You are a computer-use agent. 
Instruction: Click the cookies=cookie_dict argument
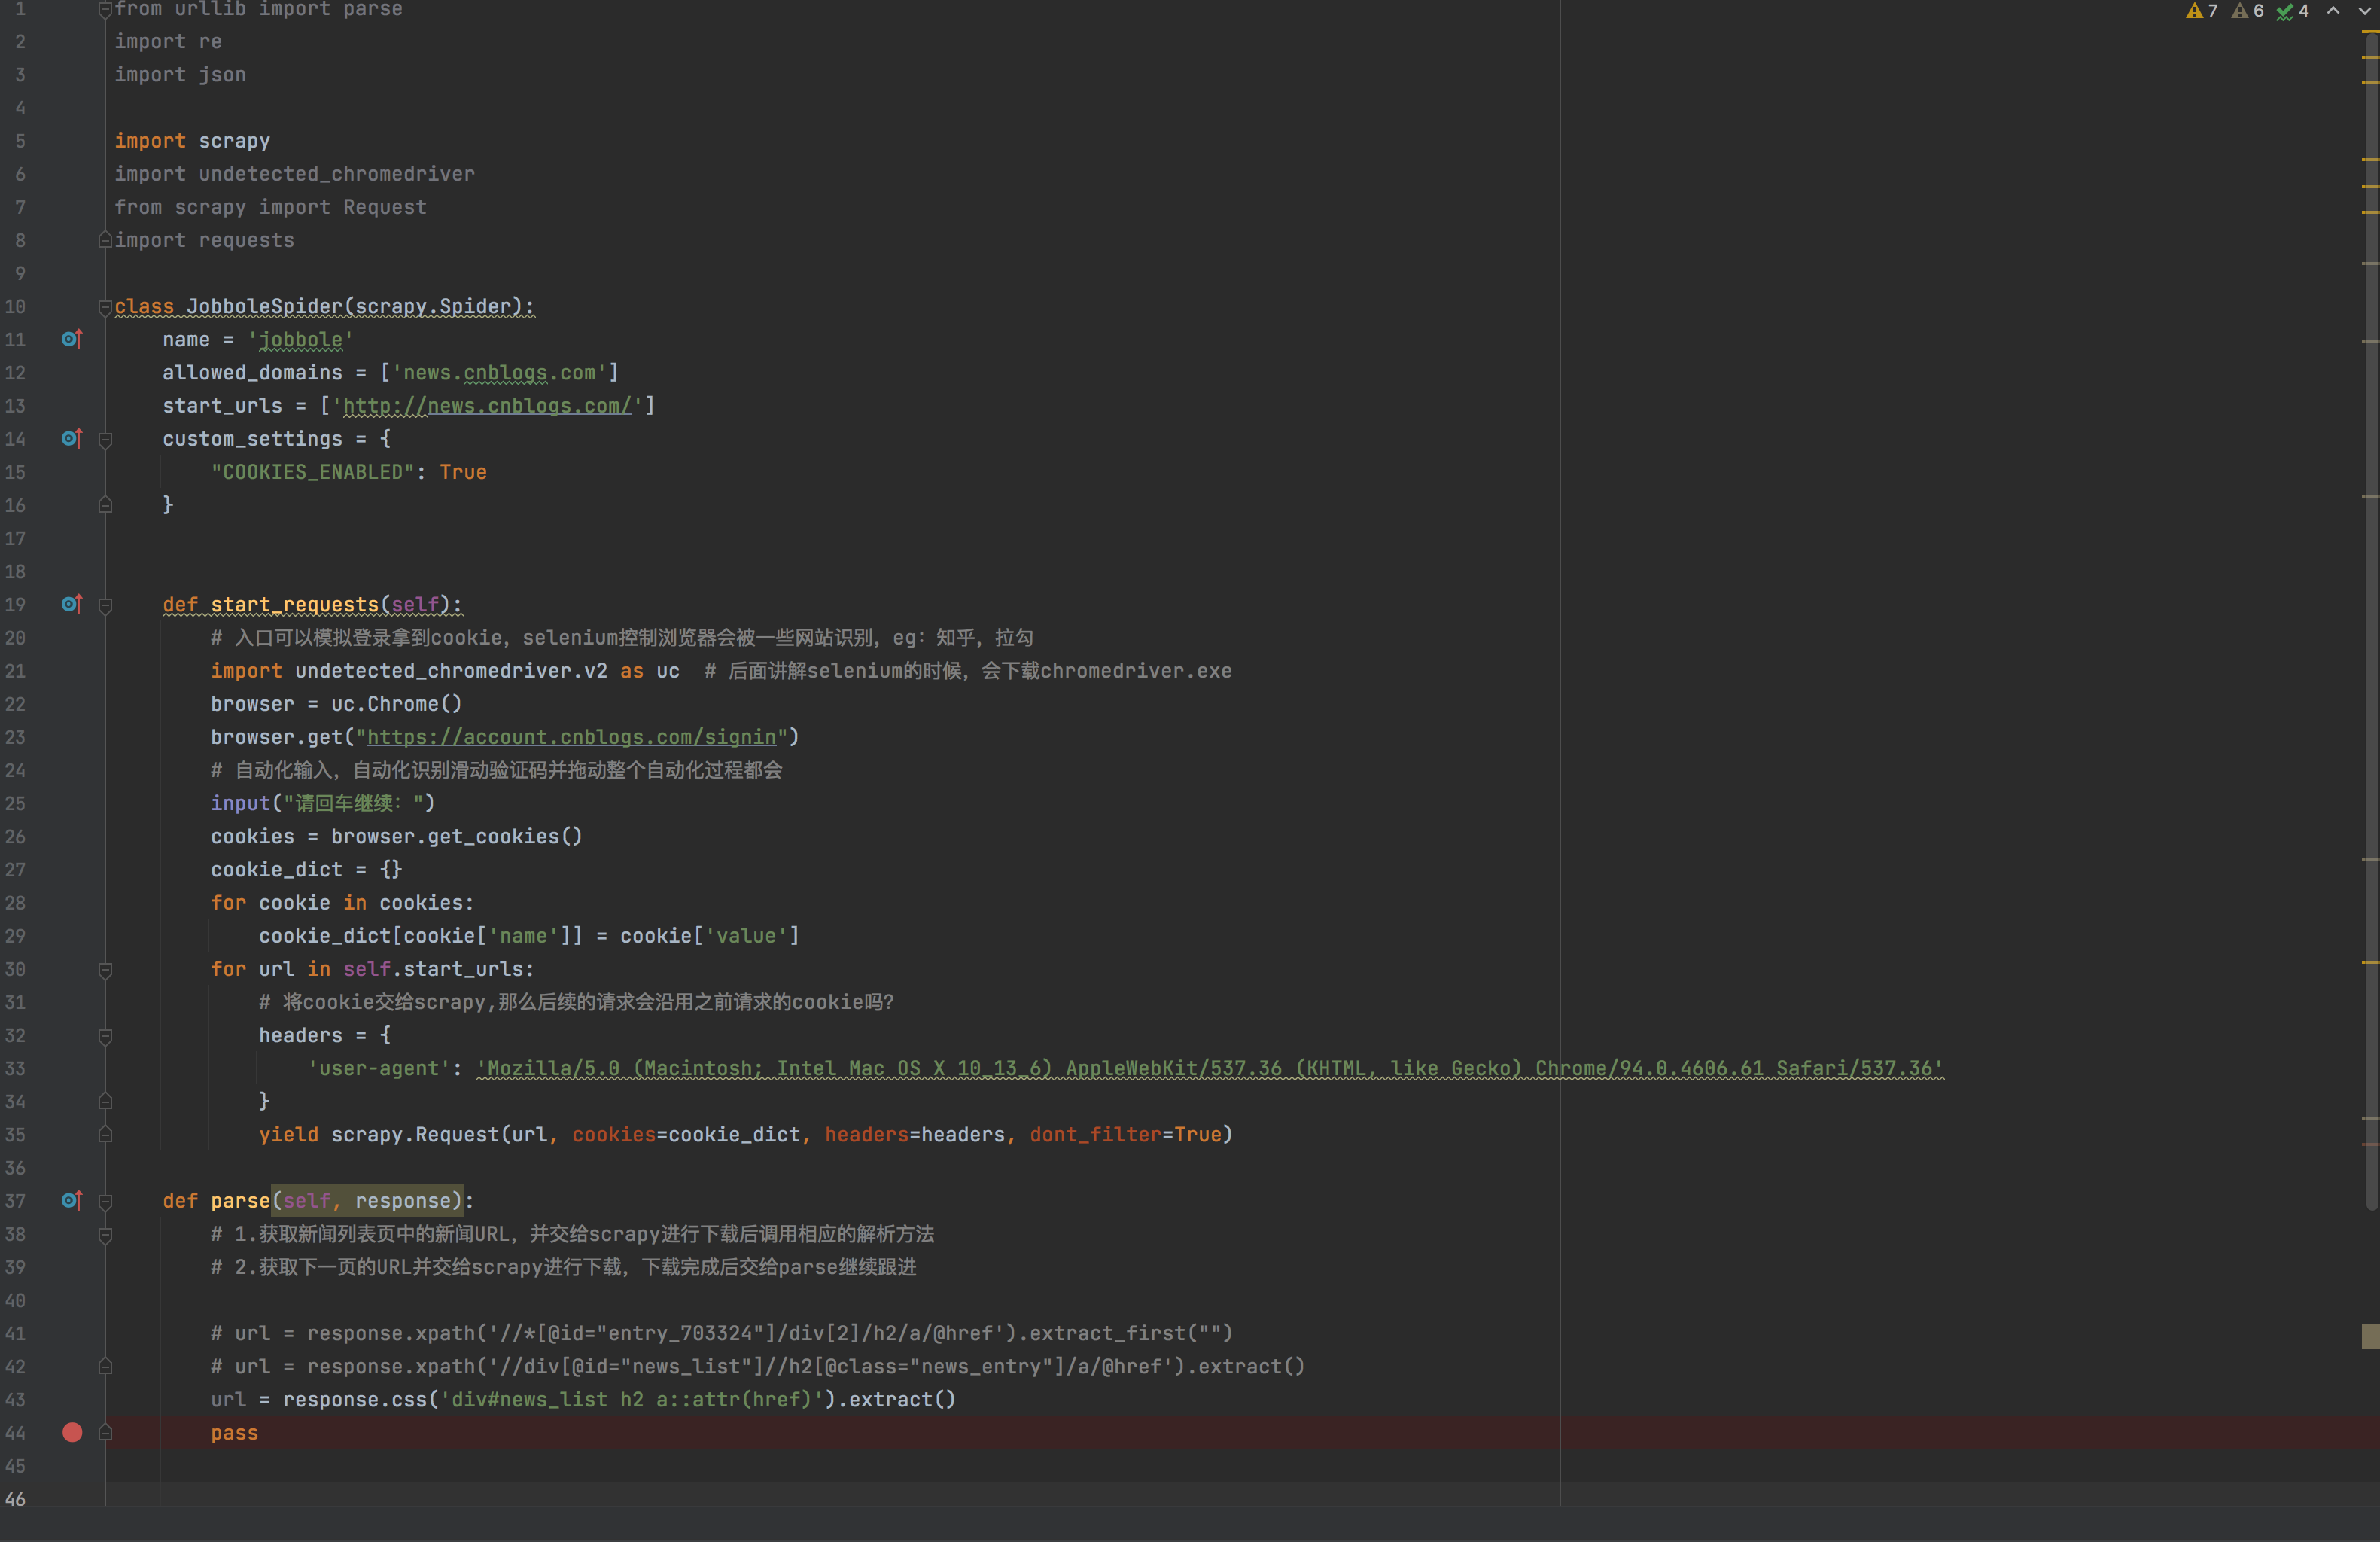coord(686,1134)
